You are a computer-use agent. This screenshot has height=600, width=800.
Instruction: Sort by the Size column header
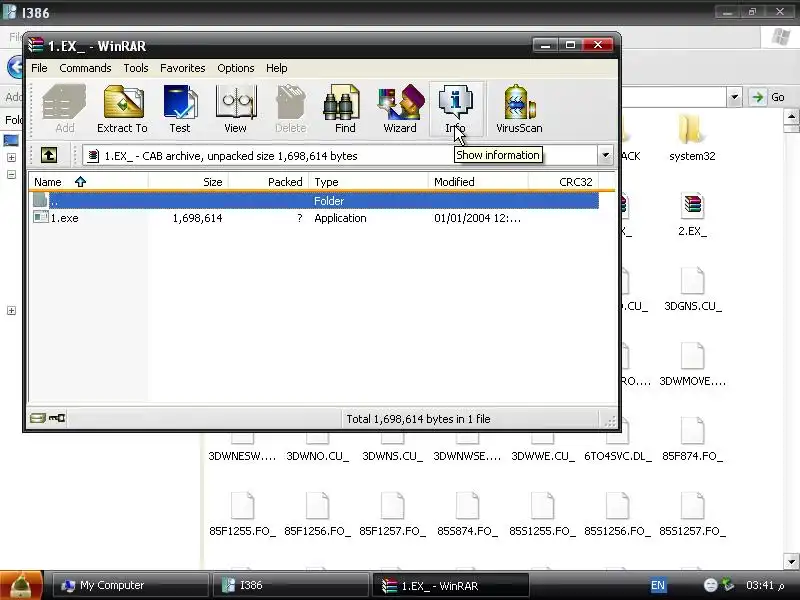click(188, 182)
